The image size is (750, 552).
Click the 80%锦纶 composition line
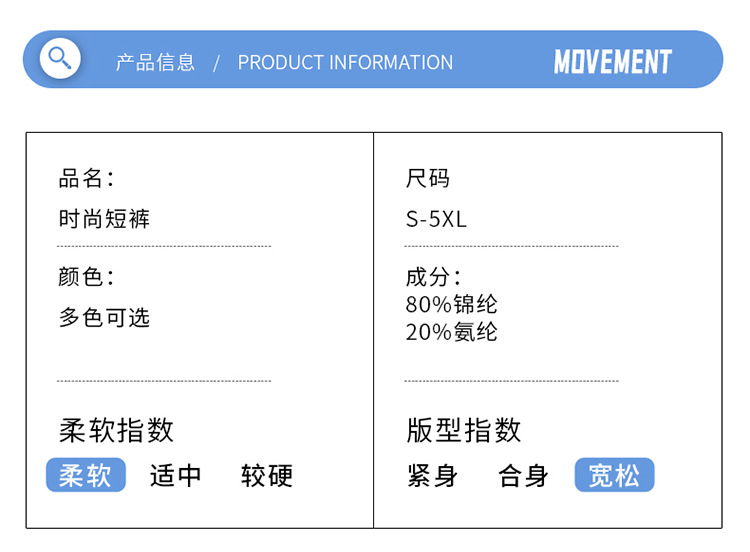pyautogui.click(x=451, y=304)
